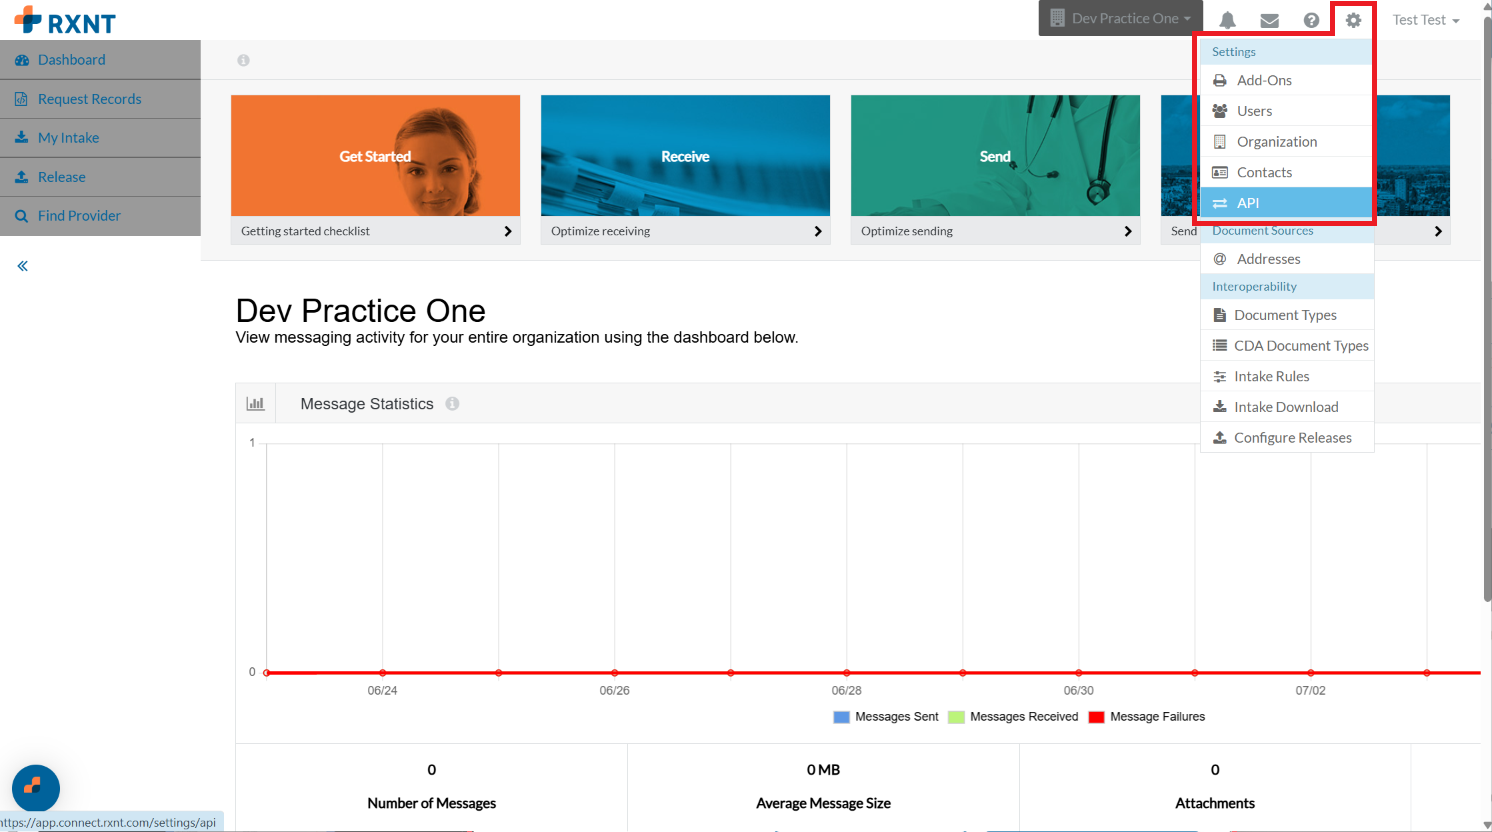Click the RXNT logo
Screen dimensions: 1492x832
point(65,20)
